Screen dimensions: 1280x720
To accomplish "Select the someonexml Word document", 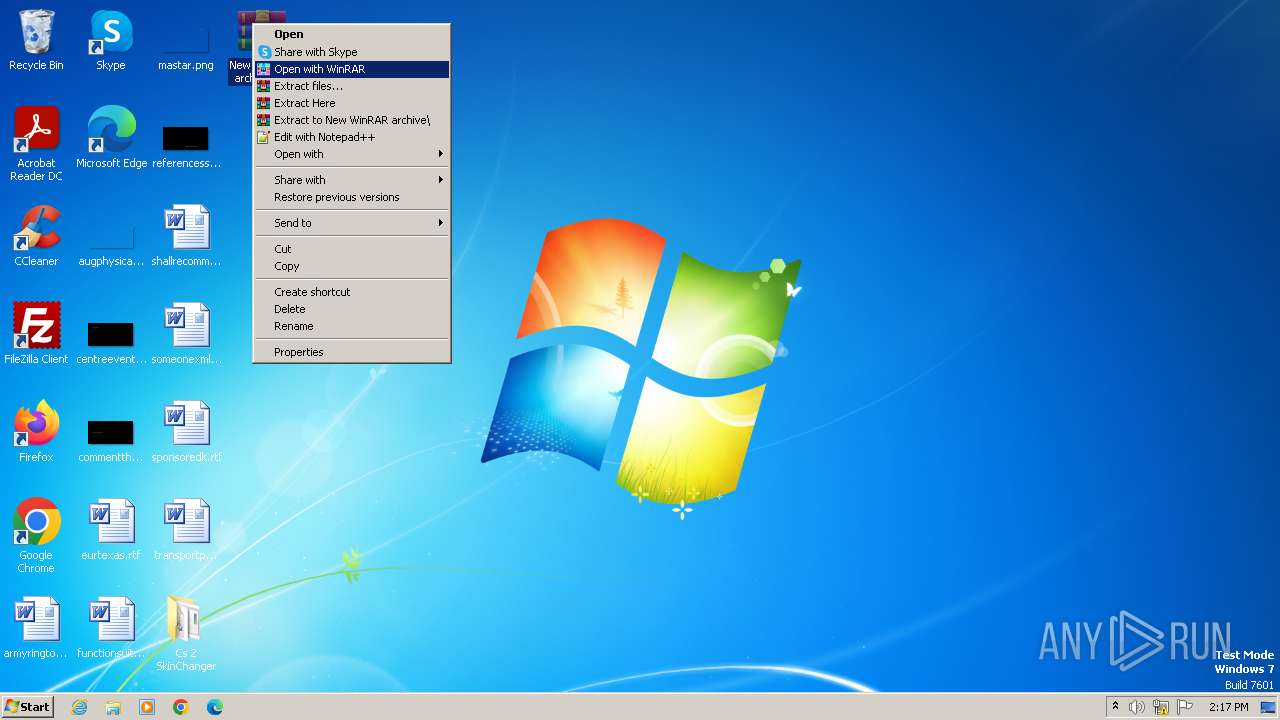I will 186,334.
